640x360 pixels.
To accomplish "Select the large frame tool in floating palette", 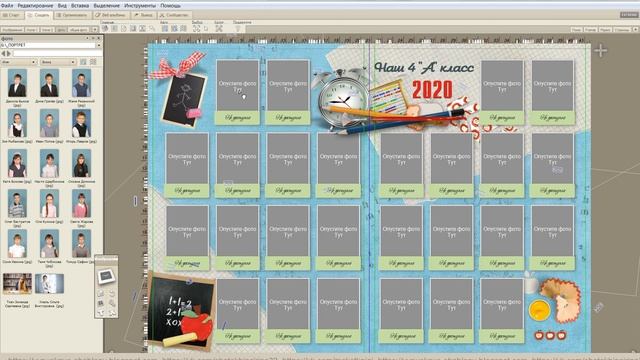I will (106, 276).
